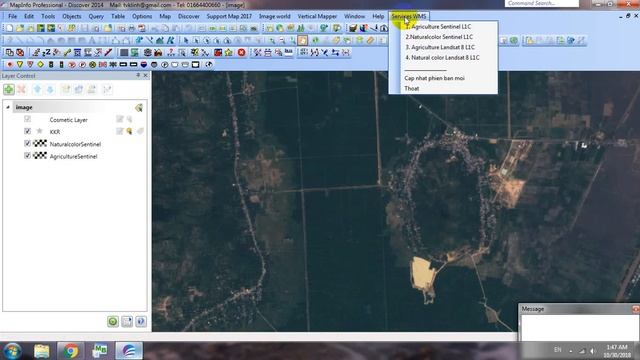Viewport: 640px width, 360px height.
Task: Click the red circle X toolbar icon
Action: 242,52
